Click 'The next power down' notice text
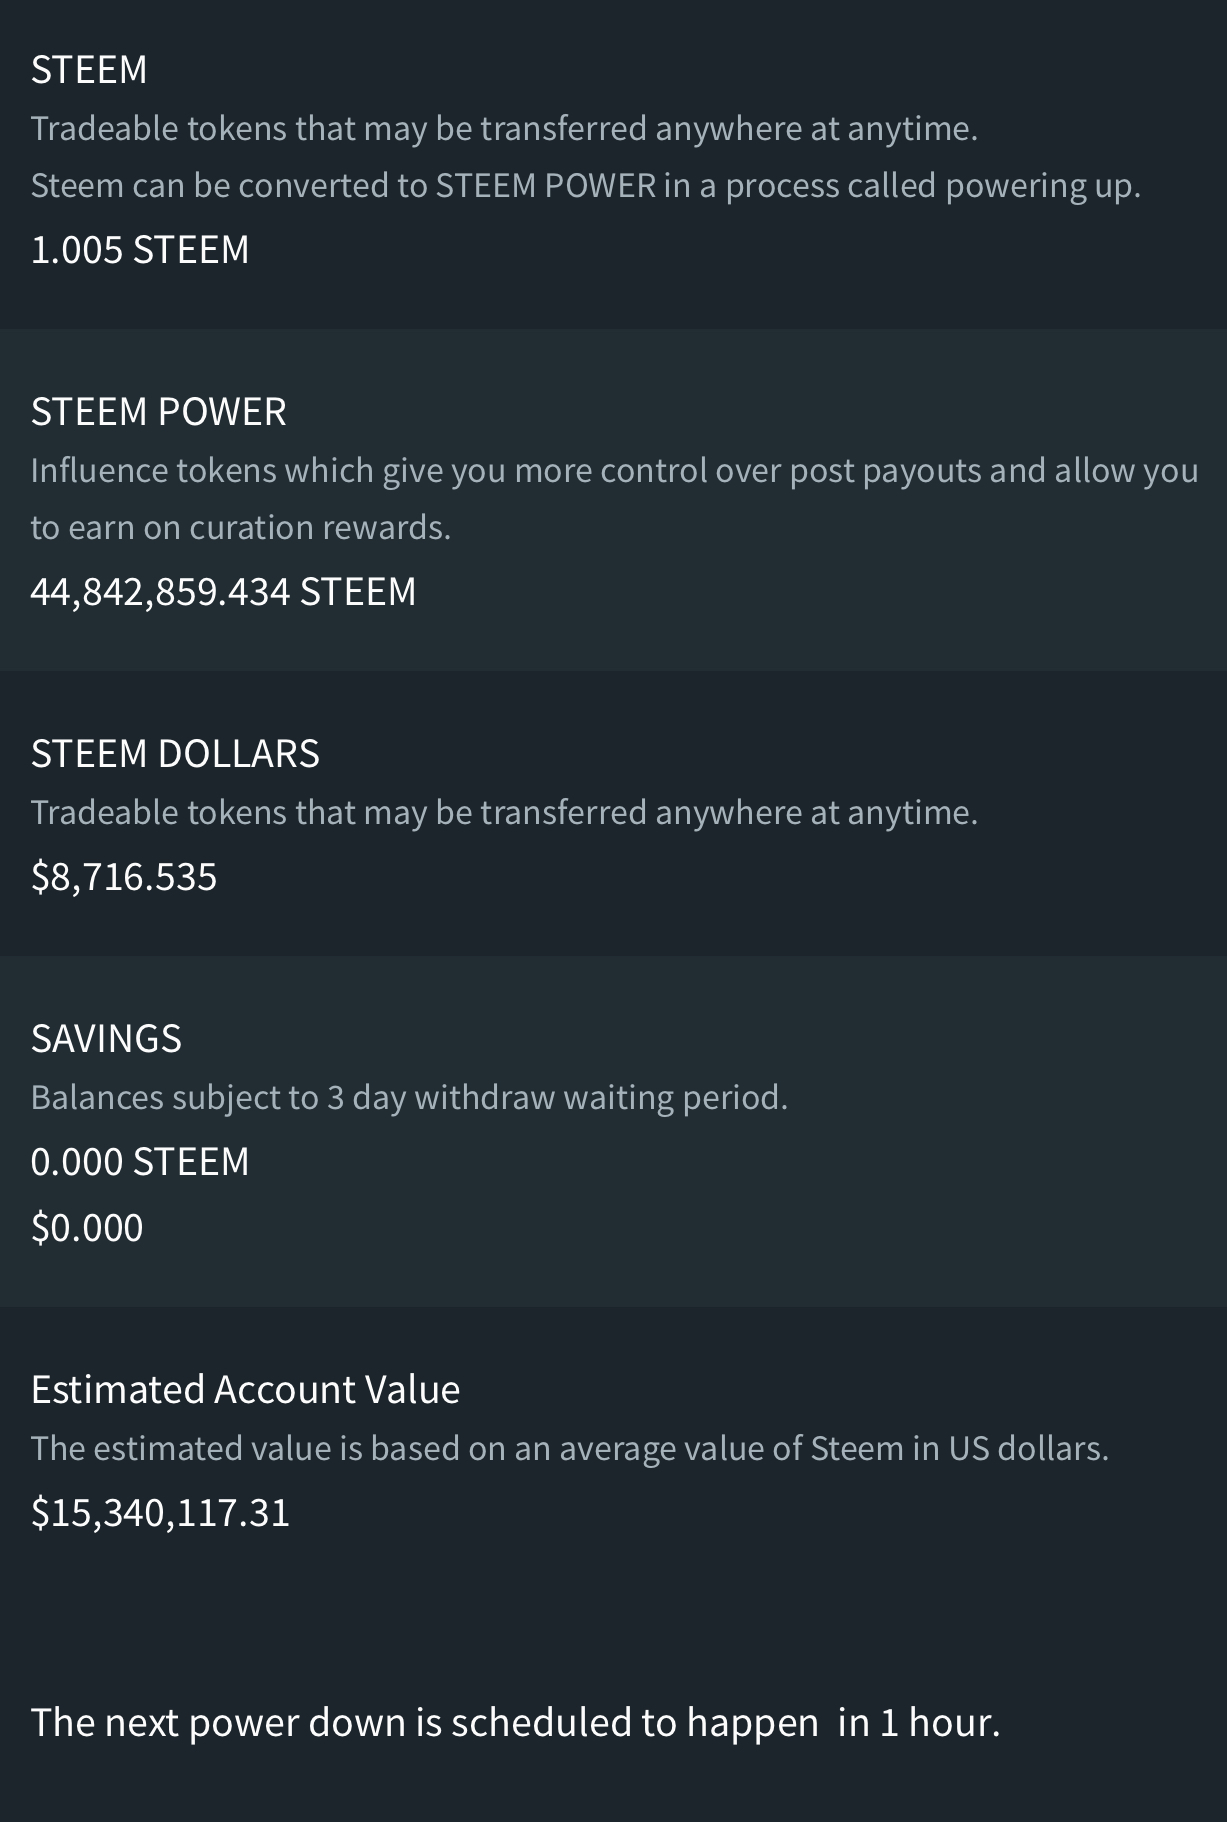Viewport: 1227px width, 1822px height. click(424, 1723)
